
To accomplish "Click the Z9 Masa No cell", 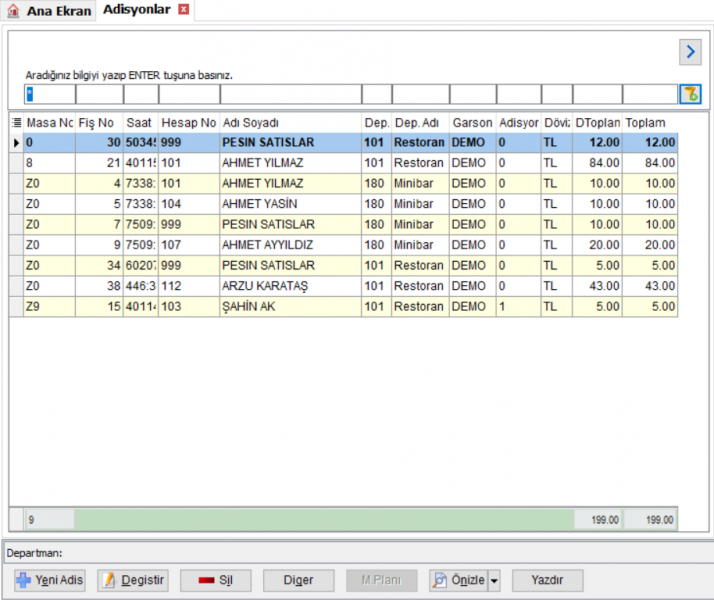I will pos(49,306).
